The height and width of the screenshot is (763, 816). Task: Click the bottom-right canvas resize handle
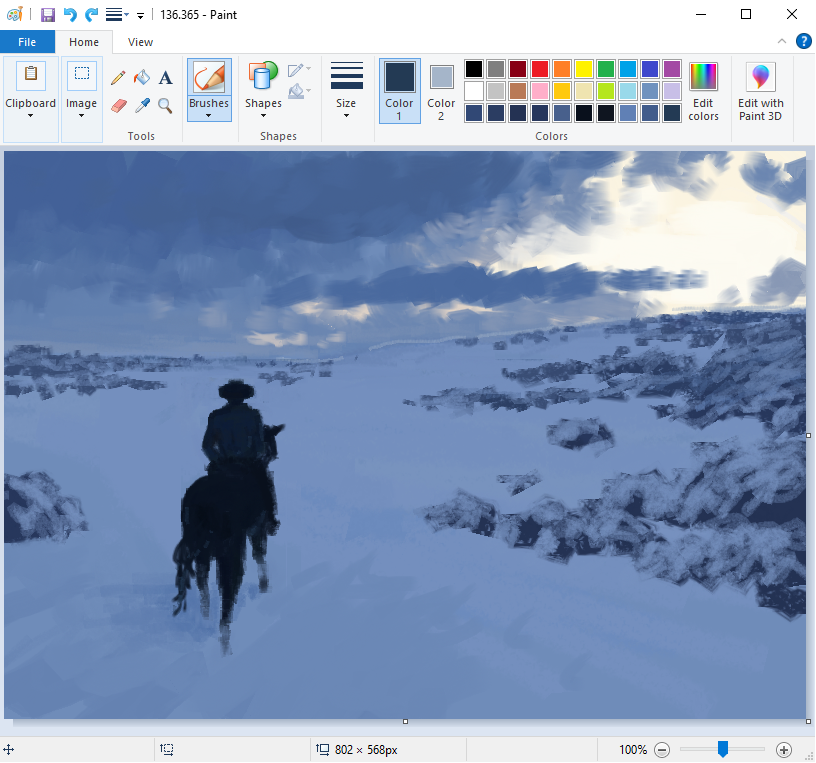pyautogui.click(x=808, y=721)
